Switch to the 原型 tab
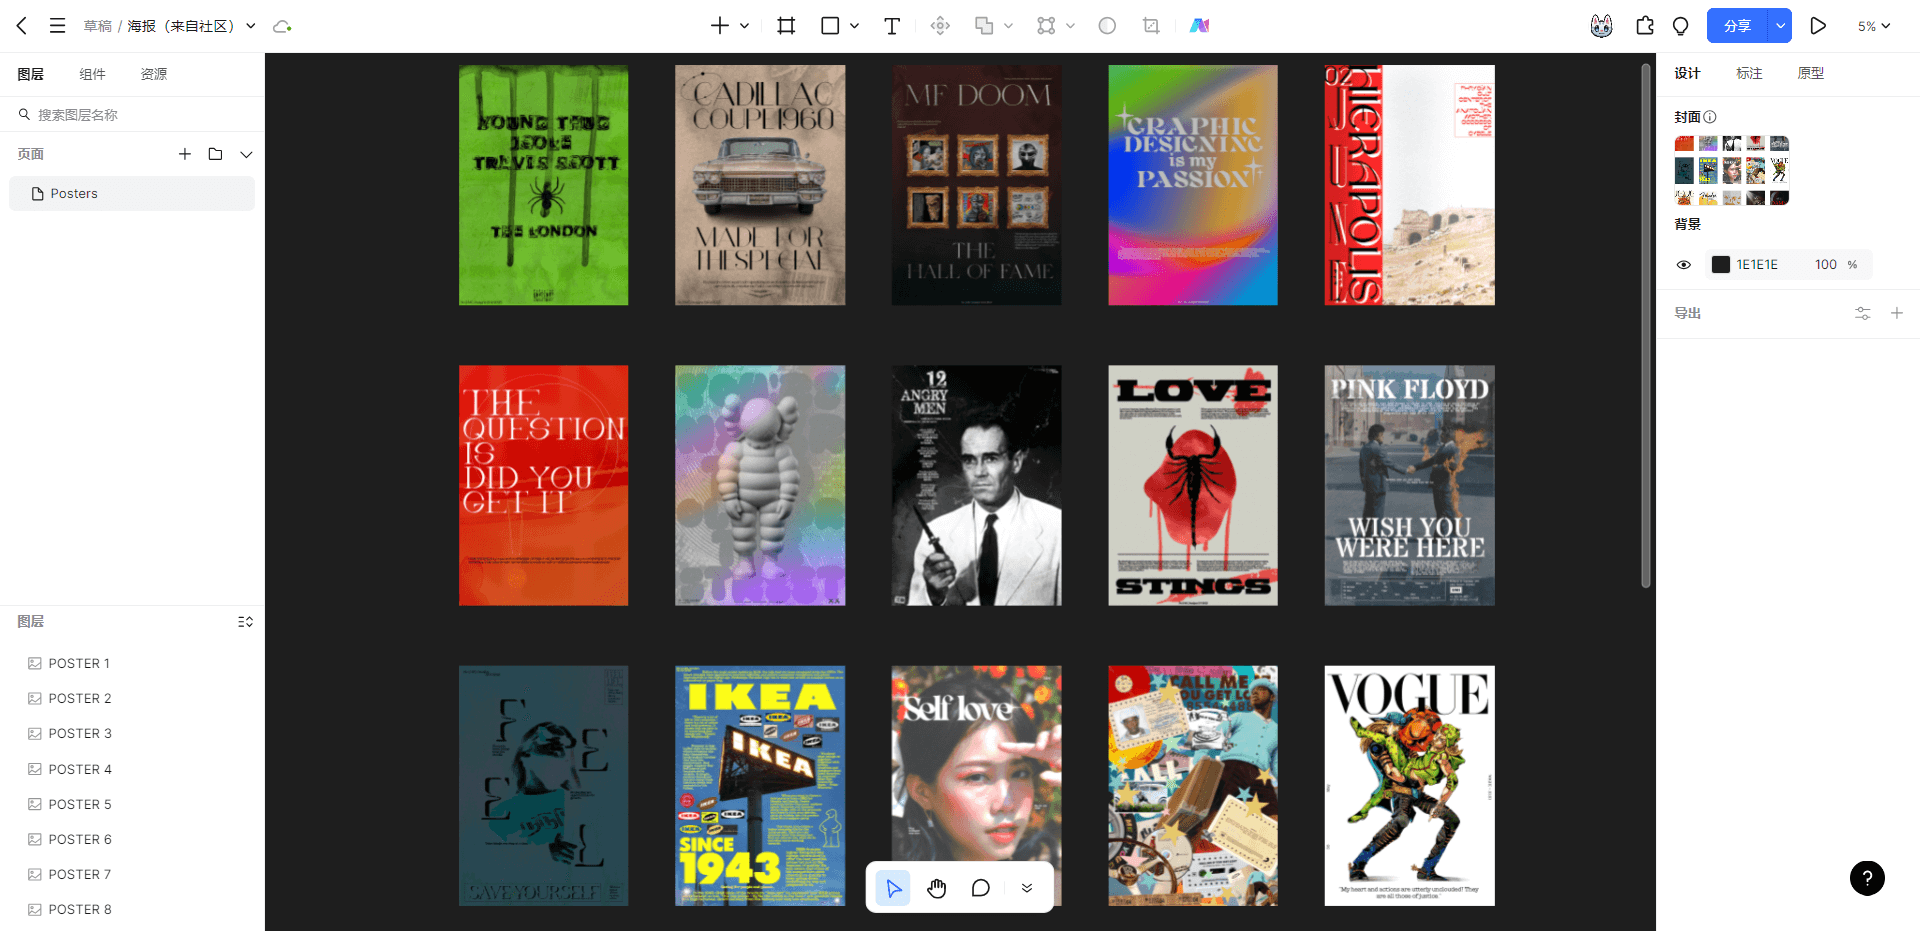The width and height of the screenshot is (1920, 931). click(x=1811, y=73)
